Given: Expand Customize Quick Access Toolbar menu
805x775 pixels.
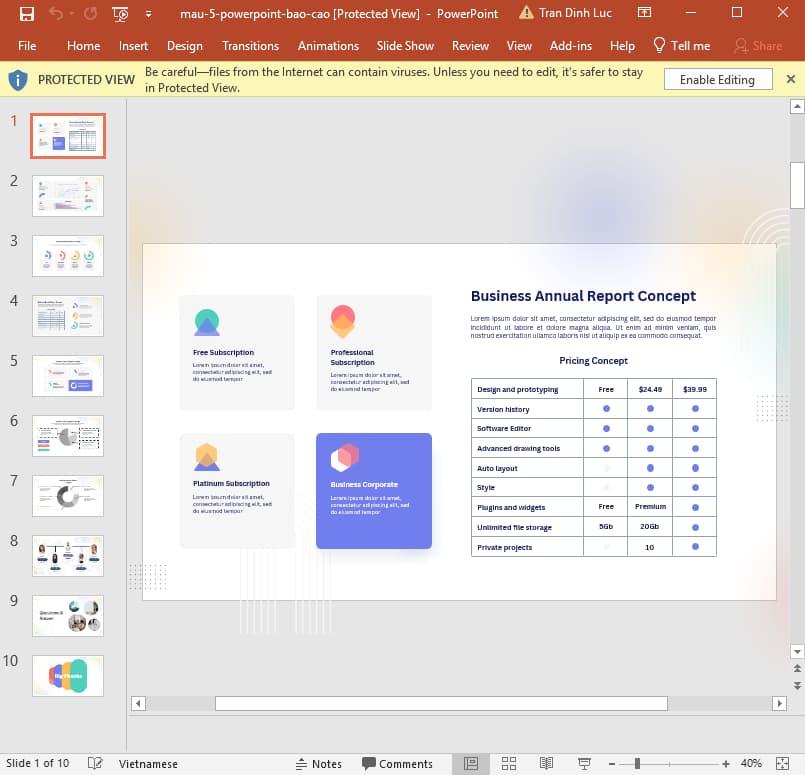Looking at the screenshot, I should click(146, 14).
